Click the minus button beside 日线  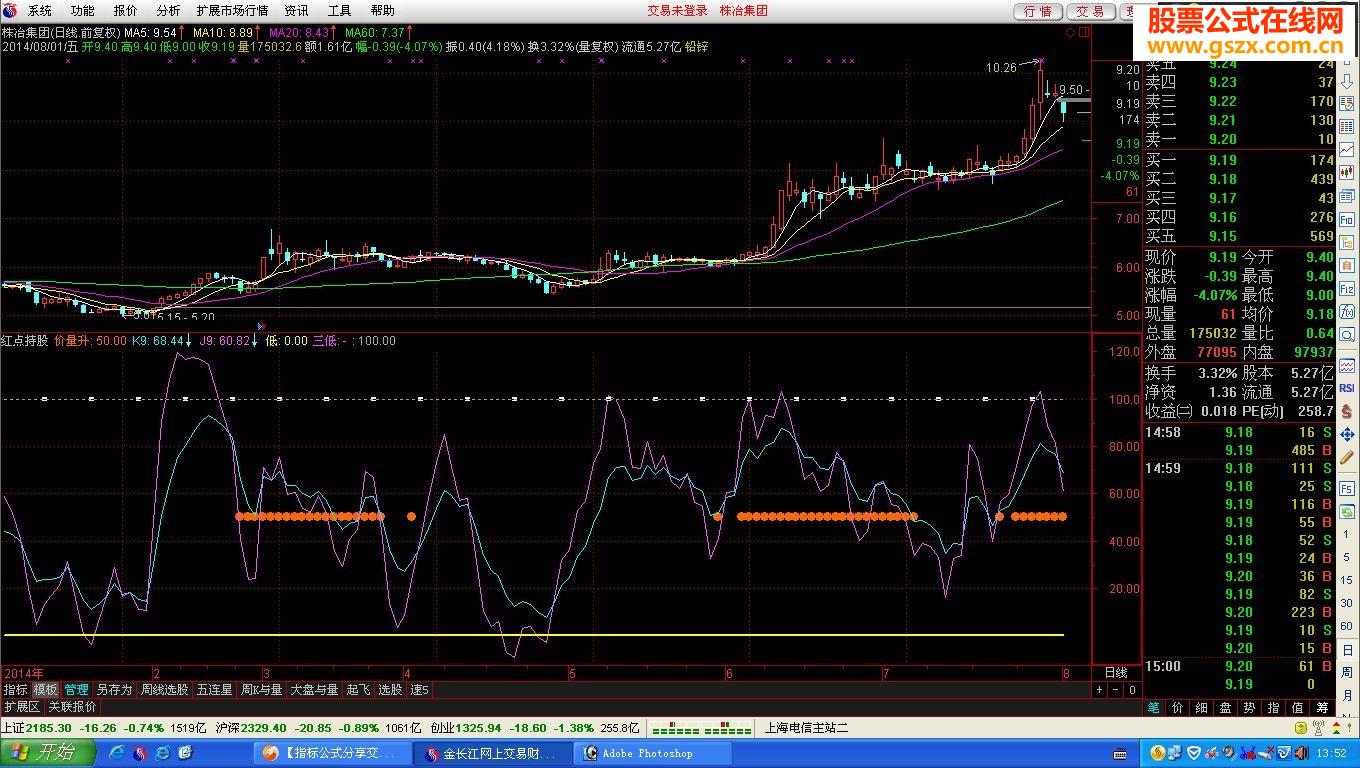[1116, 690]
